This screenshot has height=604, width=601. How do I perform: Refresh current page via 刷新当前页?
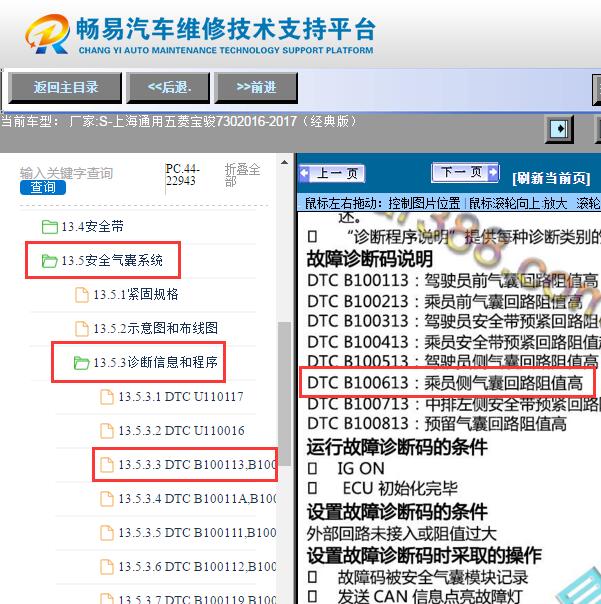[x=551, y=178]
